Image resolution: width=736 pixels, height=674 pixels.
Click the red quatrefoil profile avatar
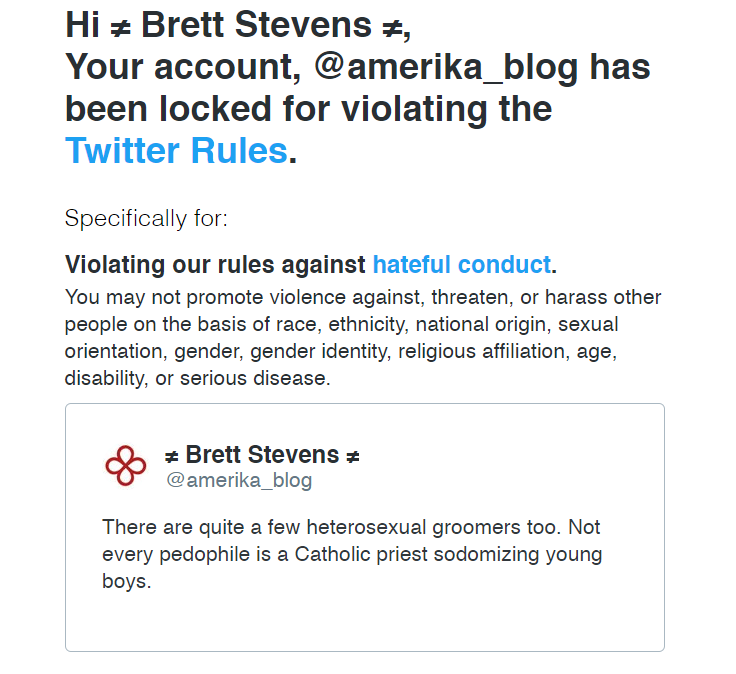pyautogui.click(x=125, y=465)
